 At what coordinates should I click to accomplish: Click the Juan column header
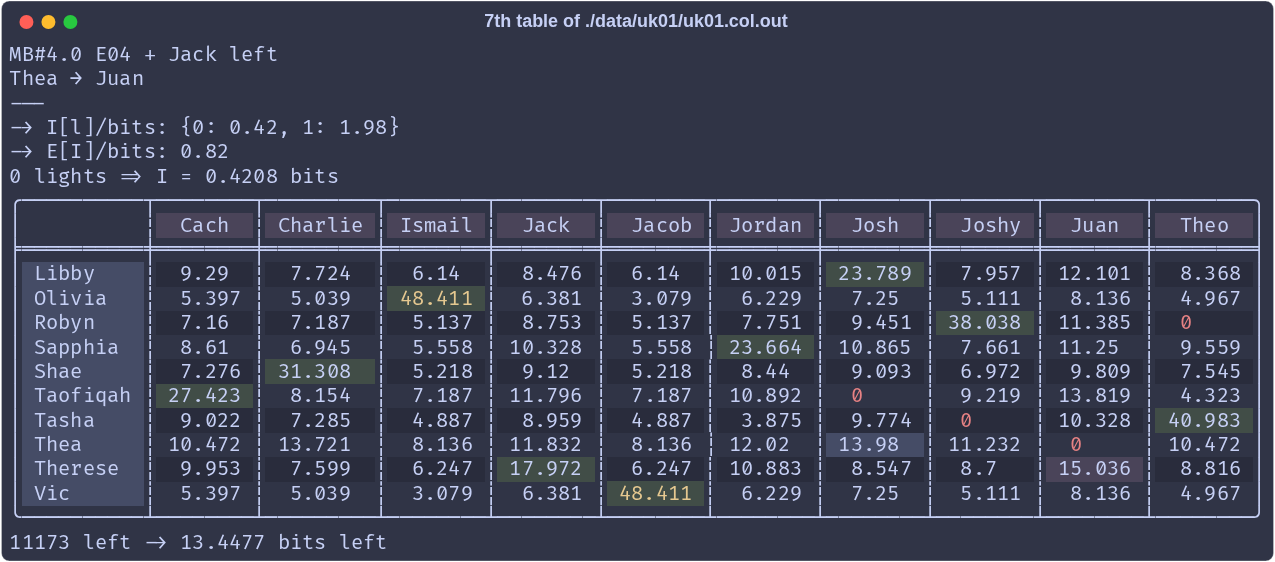tap(1094, 225)
